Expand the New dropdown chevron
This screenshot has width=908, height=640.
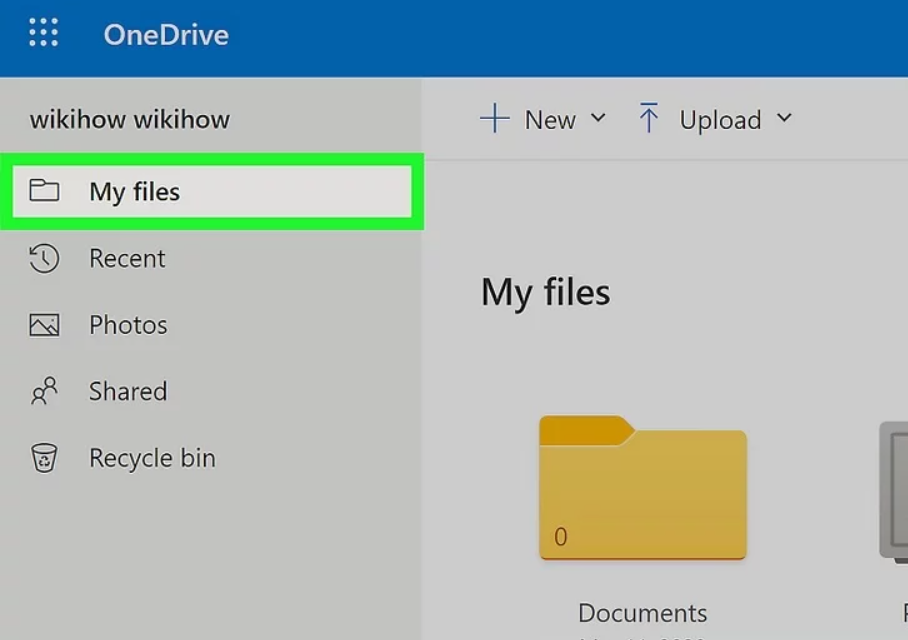[x=598, y=118]
